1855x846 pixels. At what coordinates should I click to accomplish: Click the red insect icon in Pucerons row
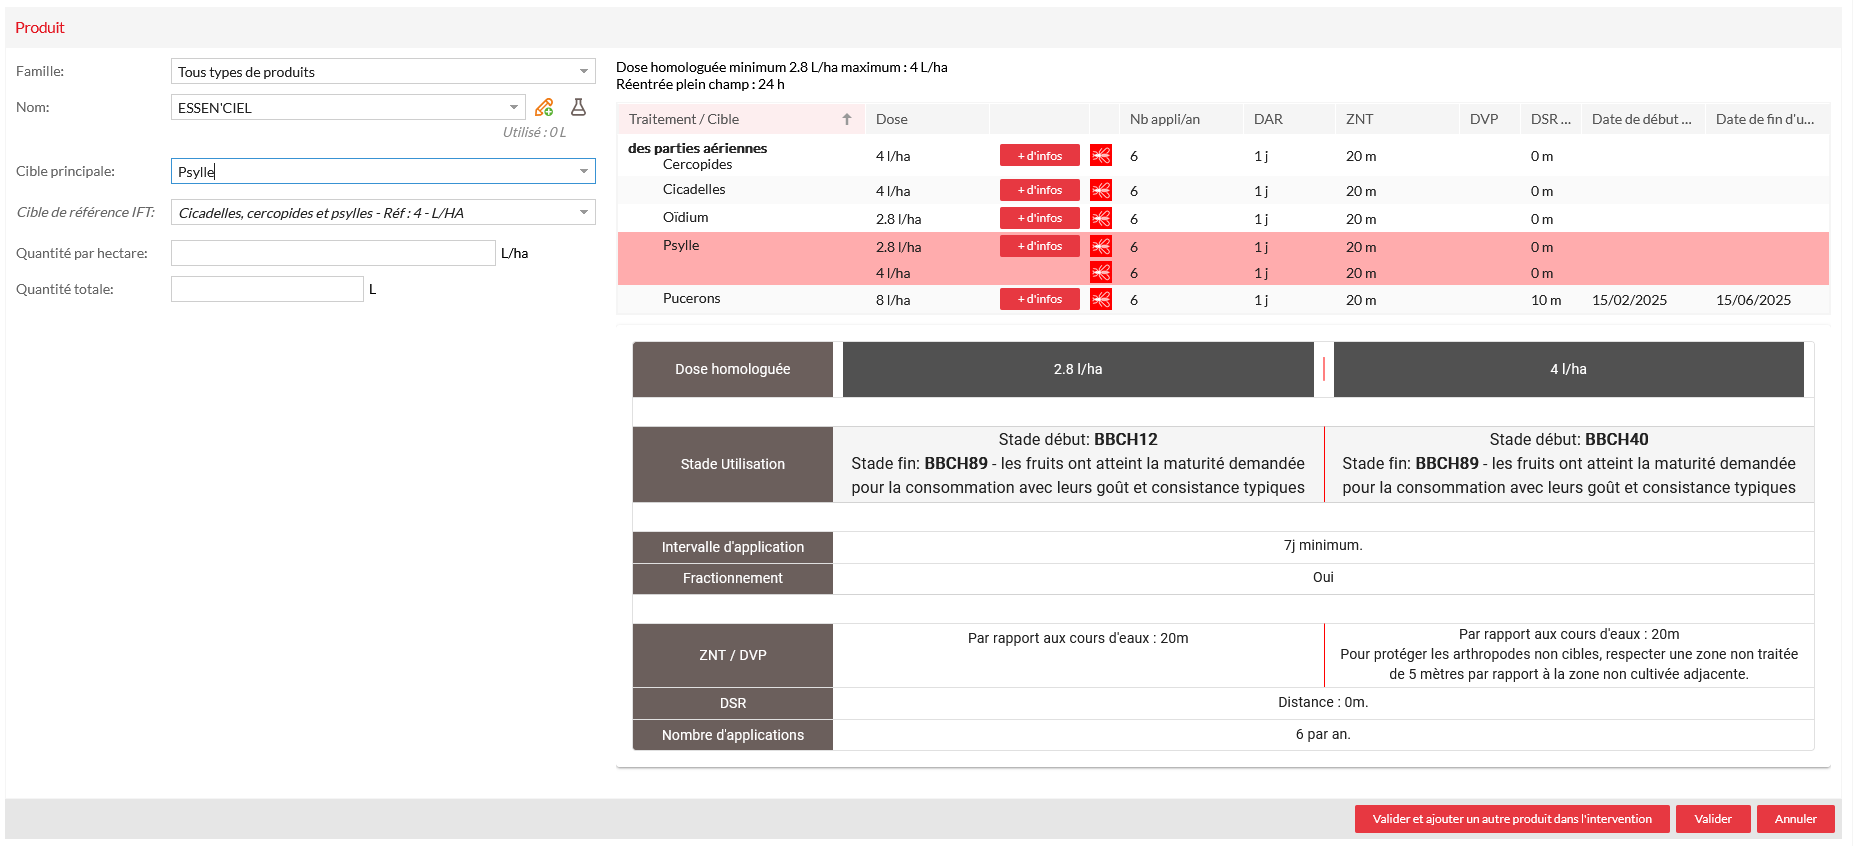pyautogui.click(x=1101, y=299)
